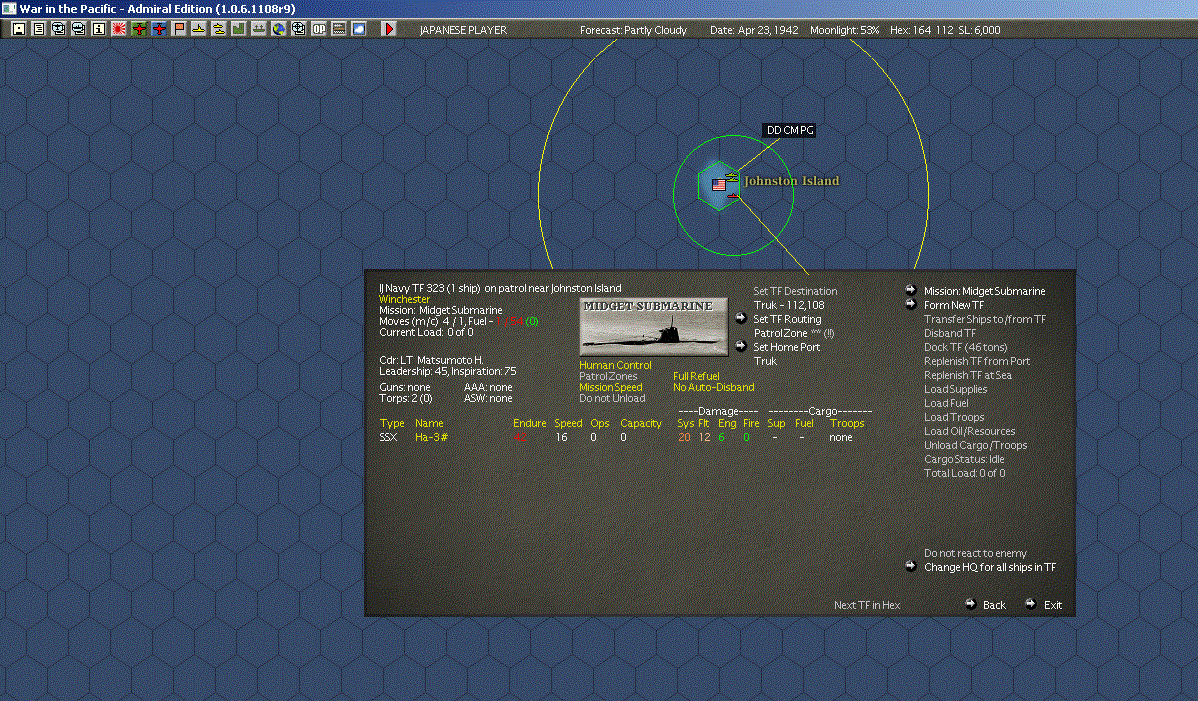The width and height of the screenshot is (1198, 701).
Task: Click the Cargo Status: Idle text
Action: 963,459
